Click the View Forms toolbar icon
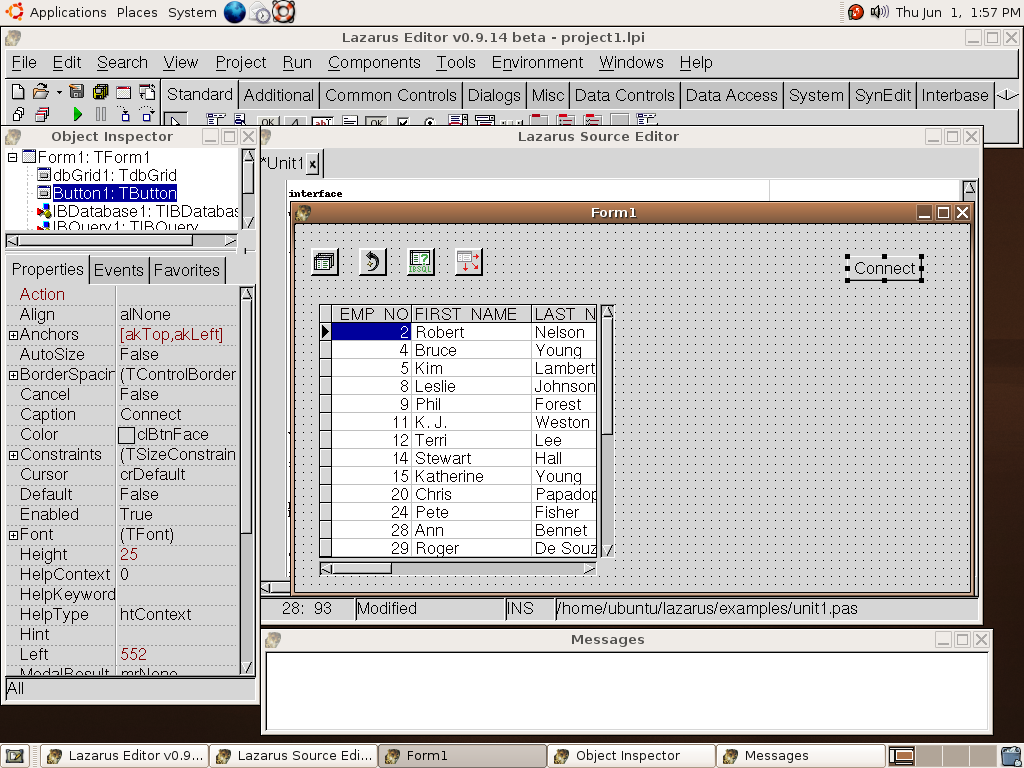1024x768 pixels. pos(42,115)
